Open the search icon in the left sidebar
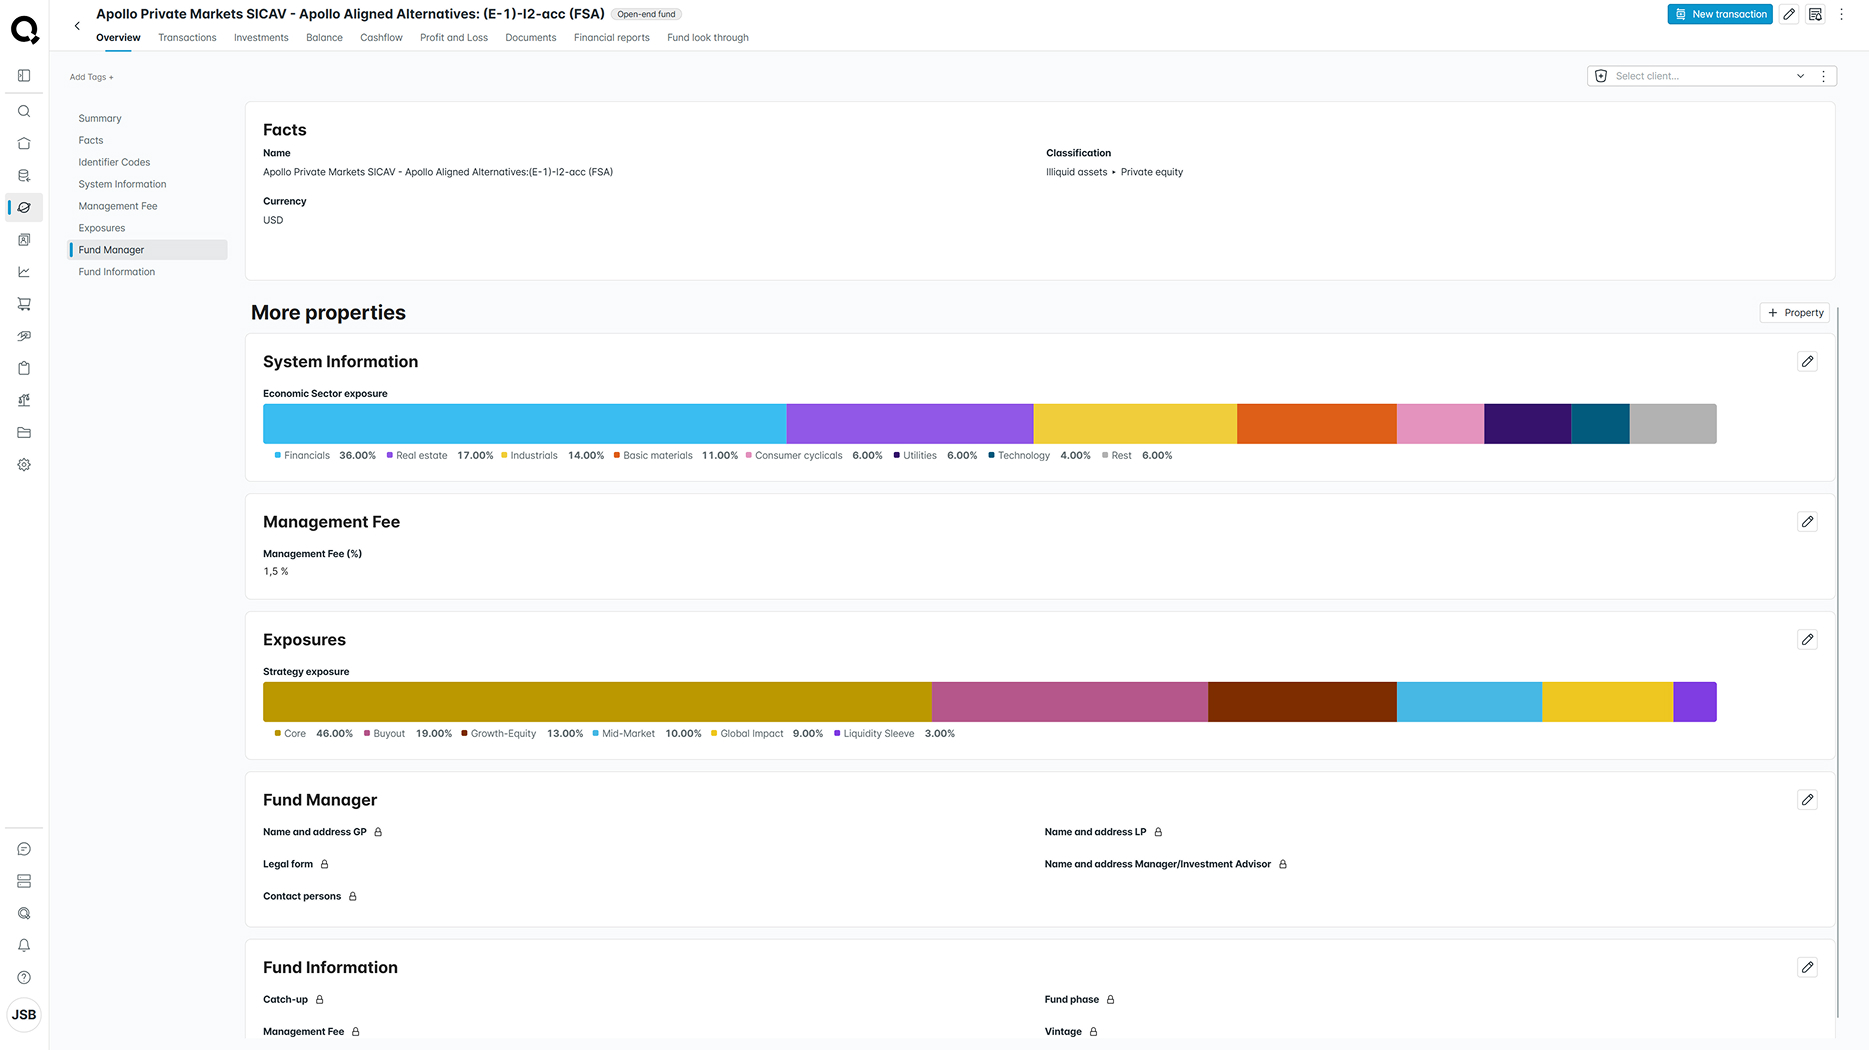The width and height of the screenshot is (1869, 1050). pos(24,111)
